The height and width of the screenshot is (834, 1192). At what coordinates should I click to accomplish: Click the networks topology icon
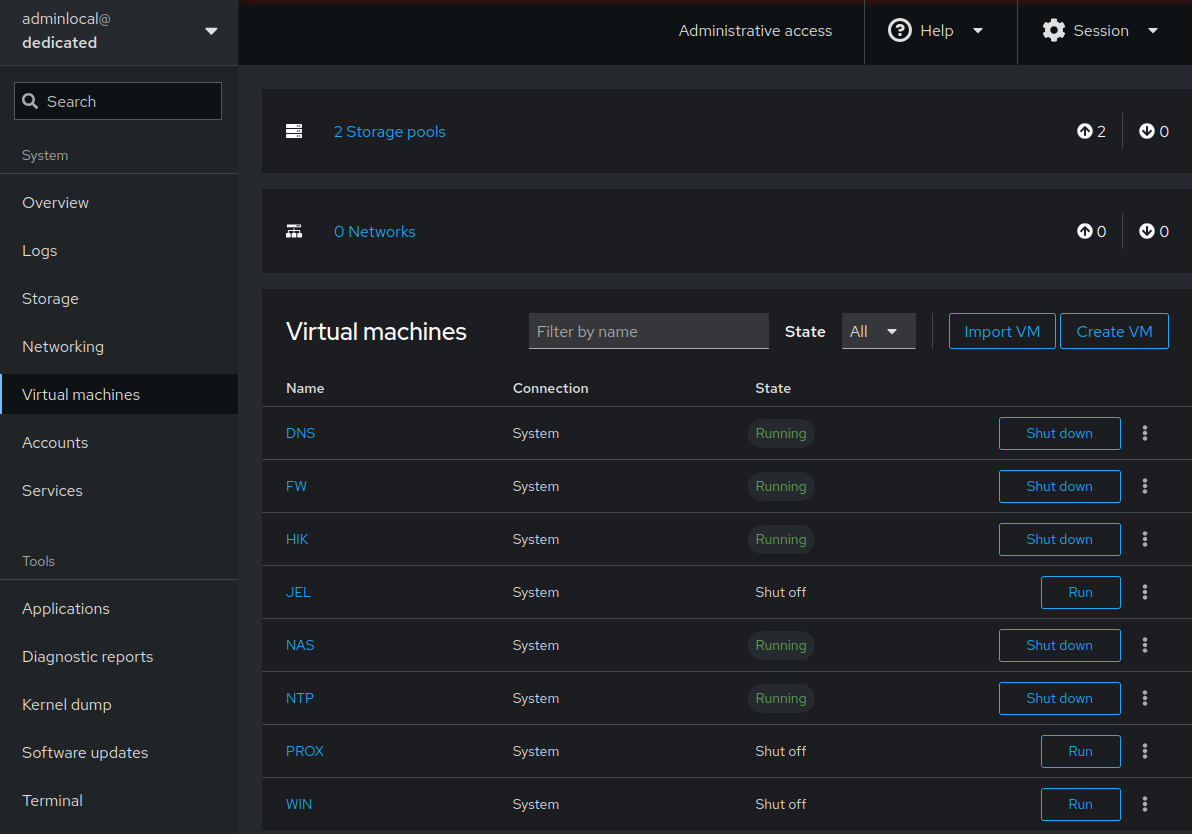pos(294,231)
